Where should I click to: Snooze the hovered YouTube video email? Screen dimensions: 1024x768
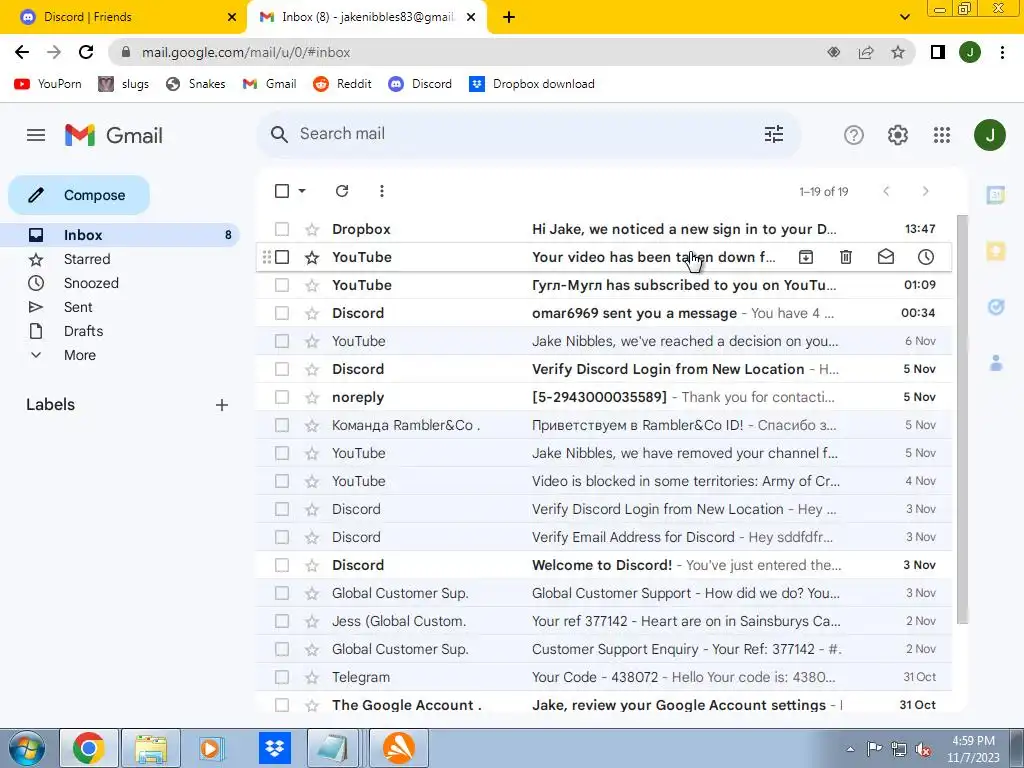pos(925,257)
